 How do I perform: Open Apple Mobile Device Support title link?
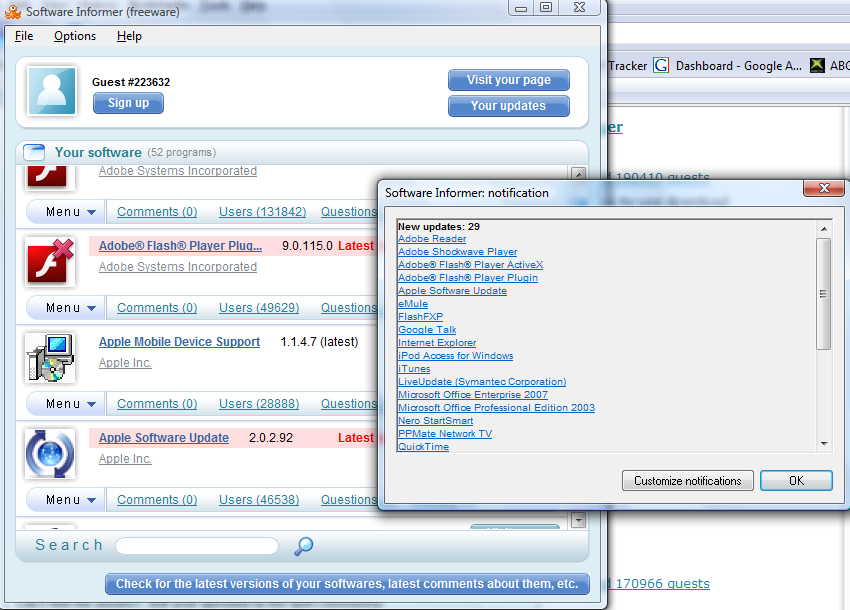coord(179,342)
